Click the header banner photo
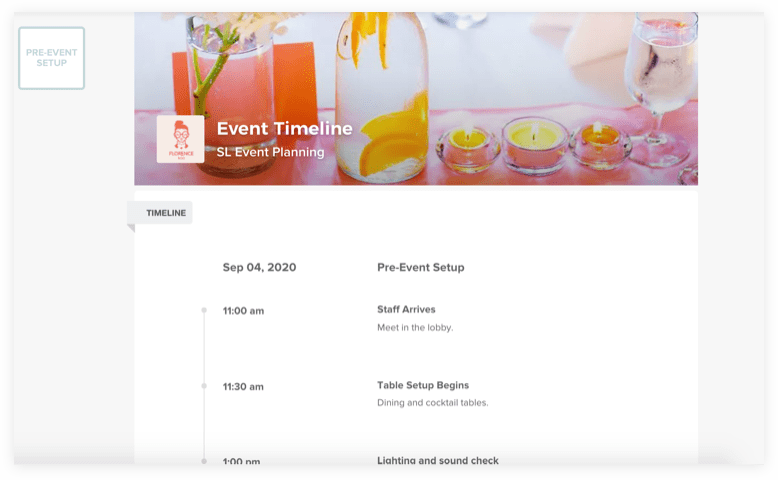Screen dimensions: 778x480 (416, 99)
